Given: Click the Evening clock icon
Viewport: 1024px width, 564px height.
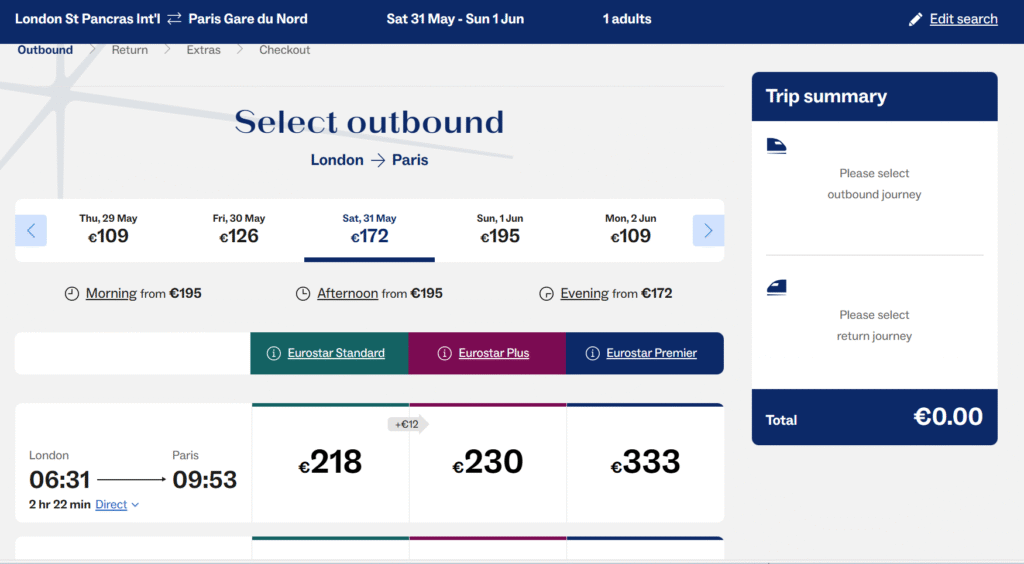Looking at the screenshot, I should click(x=546, y=294).
